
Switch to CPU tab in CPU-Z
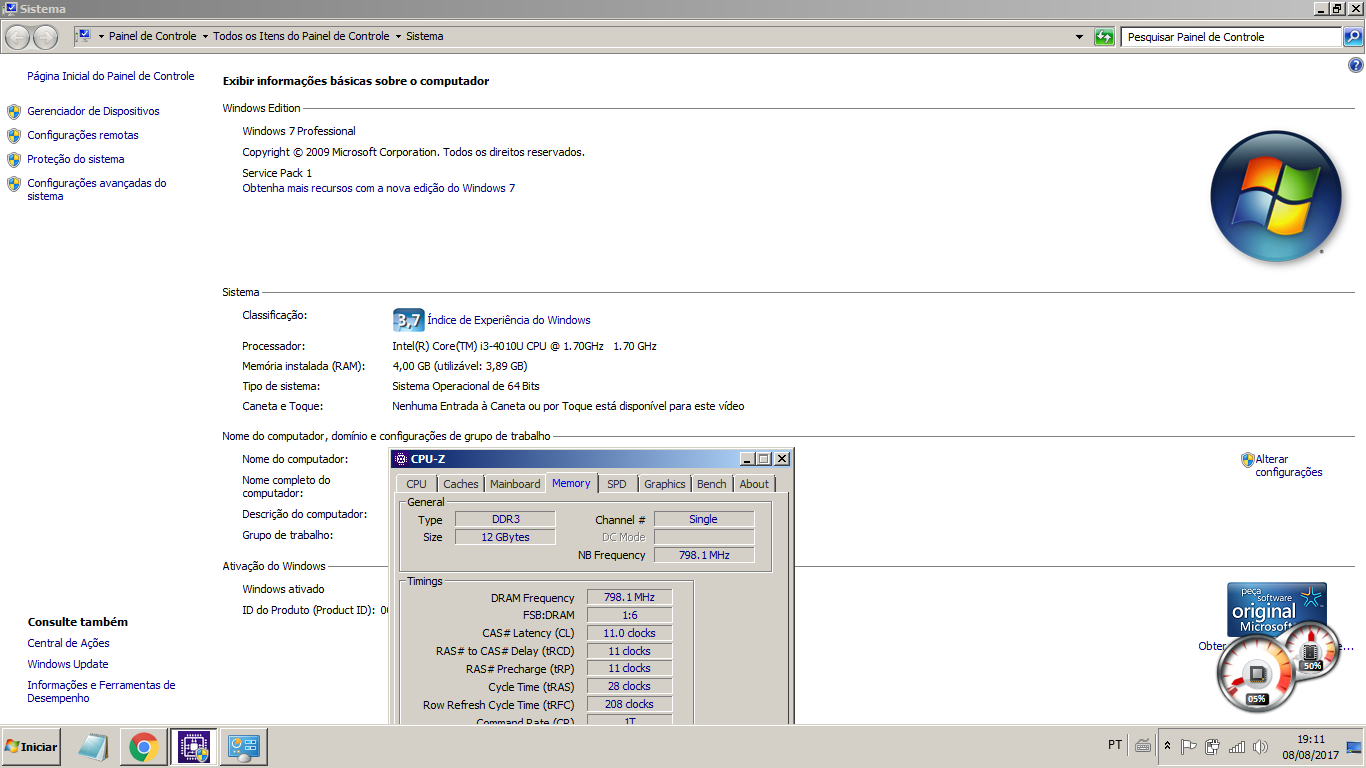(x=417, y=484)
